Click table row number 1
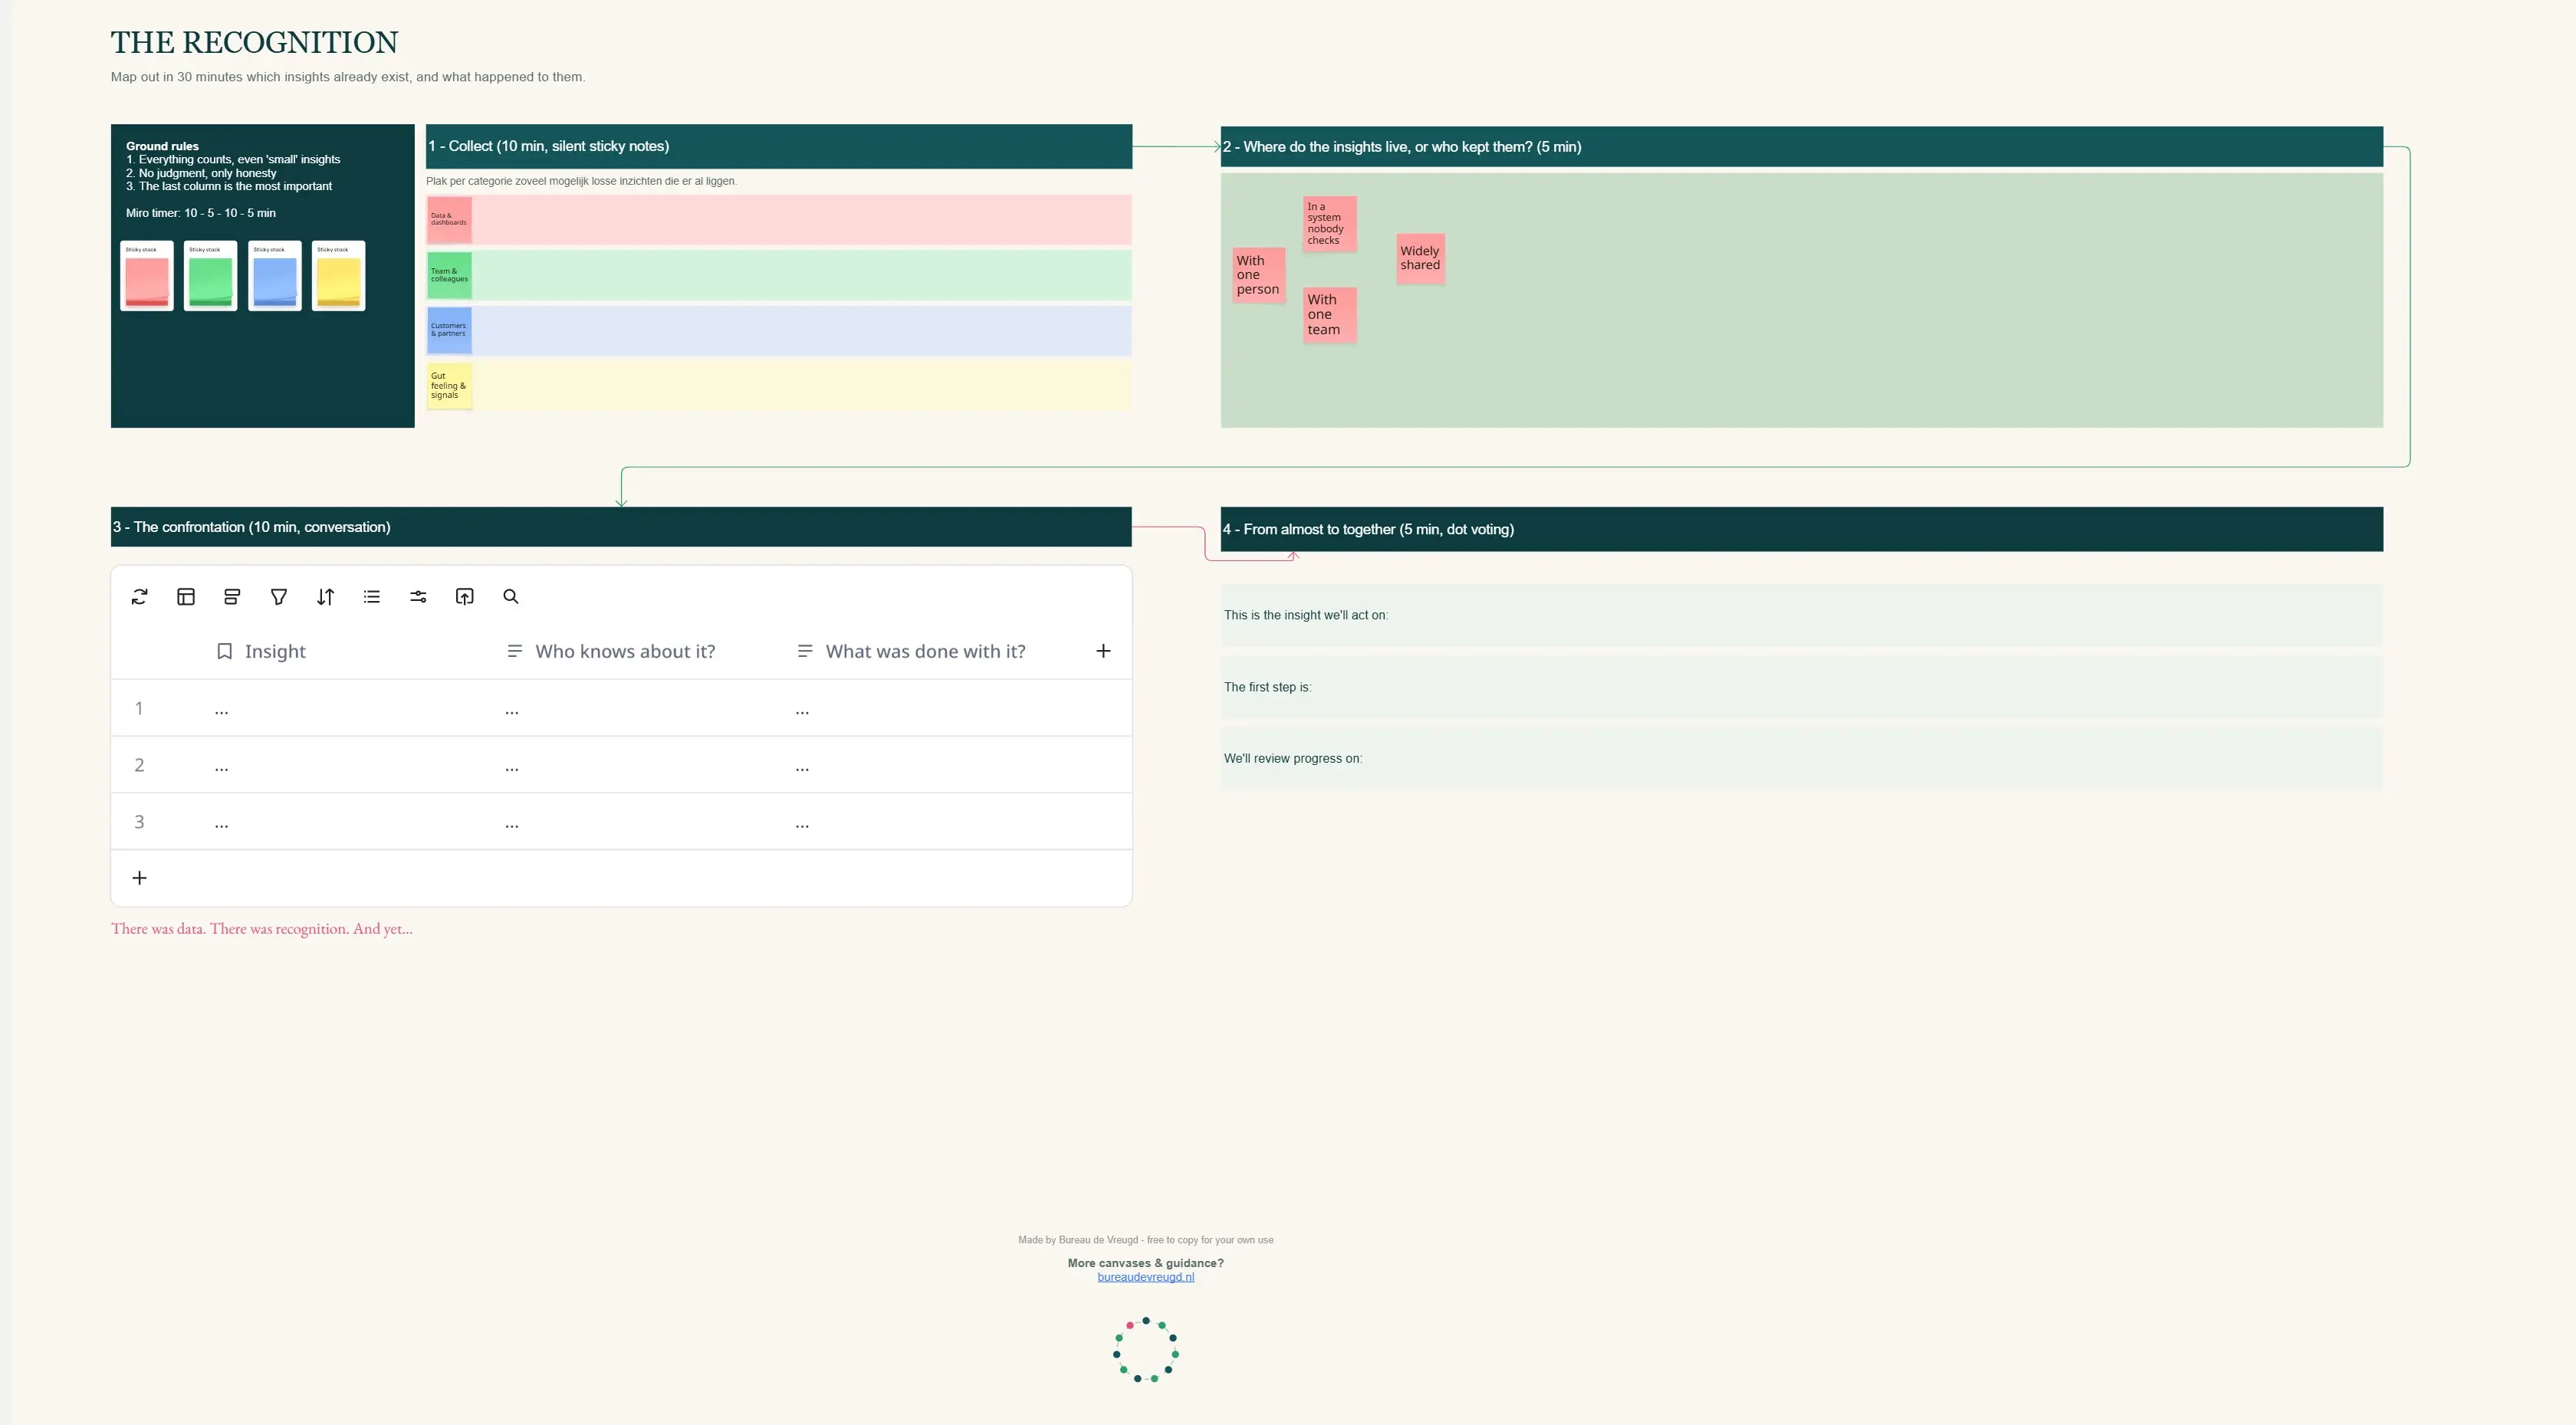This screenshot has width=2576, height=1425. 139,708
